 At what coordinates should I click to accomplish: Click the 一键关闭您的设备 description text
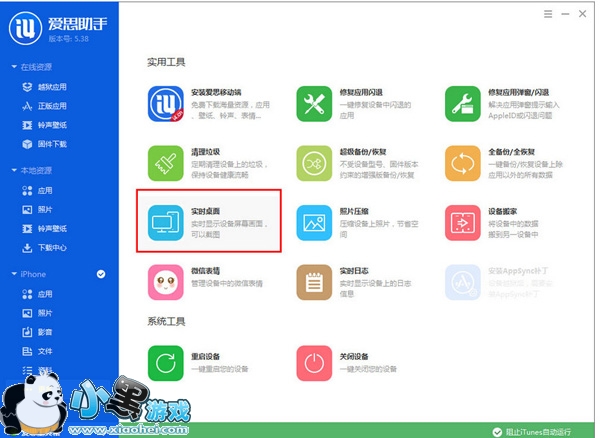(x=368, y=369)
